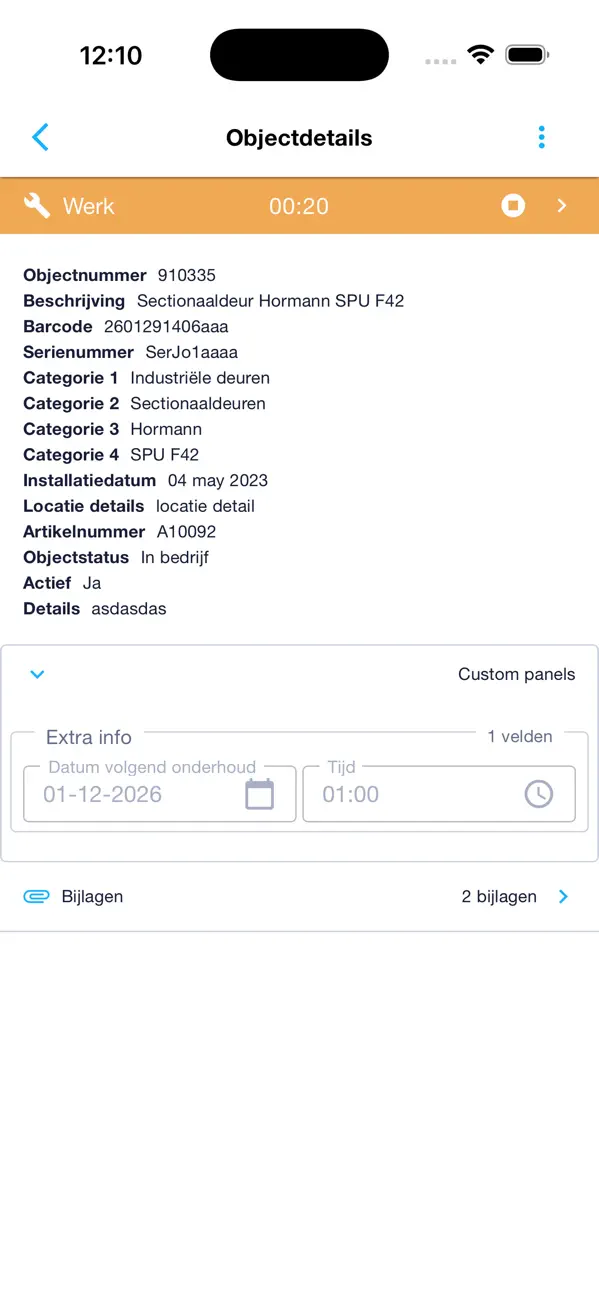Collapse the Custom panels section

pyautogui.click(x=37, y=674)
